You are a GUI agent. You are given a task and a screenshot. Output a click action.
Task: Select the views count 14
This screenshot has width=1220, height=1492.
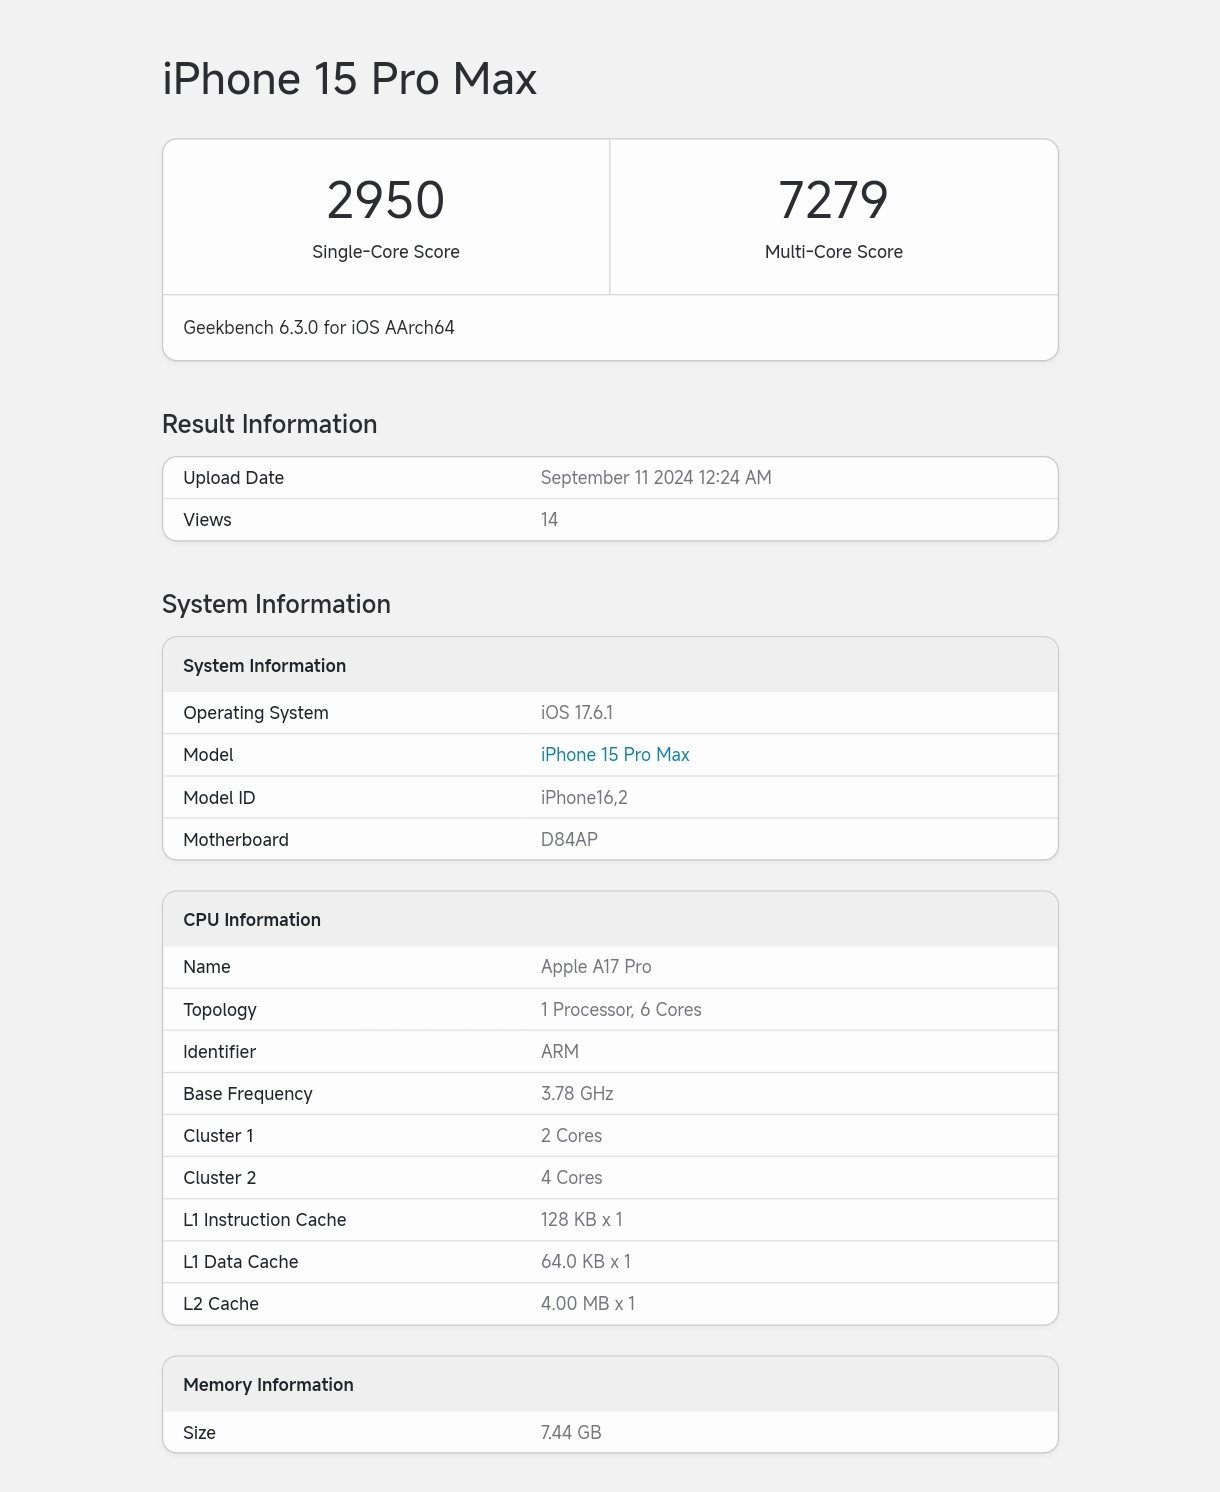(549, 520)
